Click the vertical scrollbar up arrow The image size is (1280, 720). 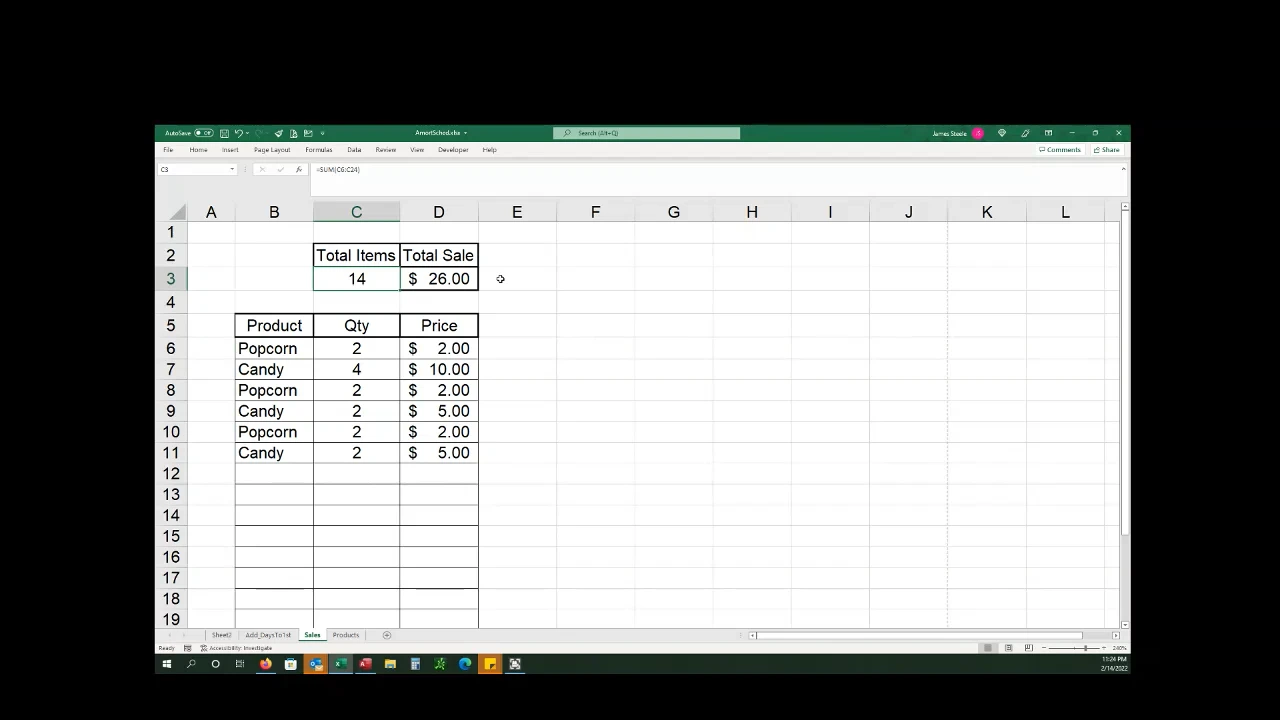[1125, 207]
